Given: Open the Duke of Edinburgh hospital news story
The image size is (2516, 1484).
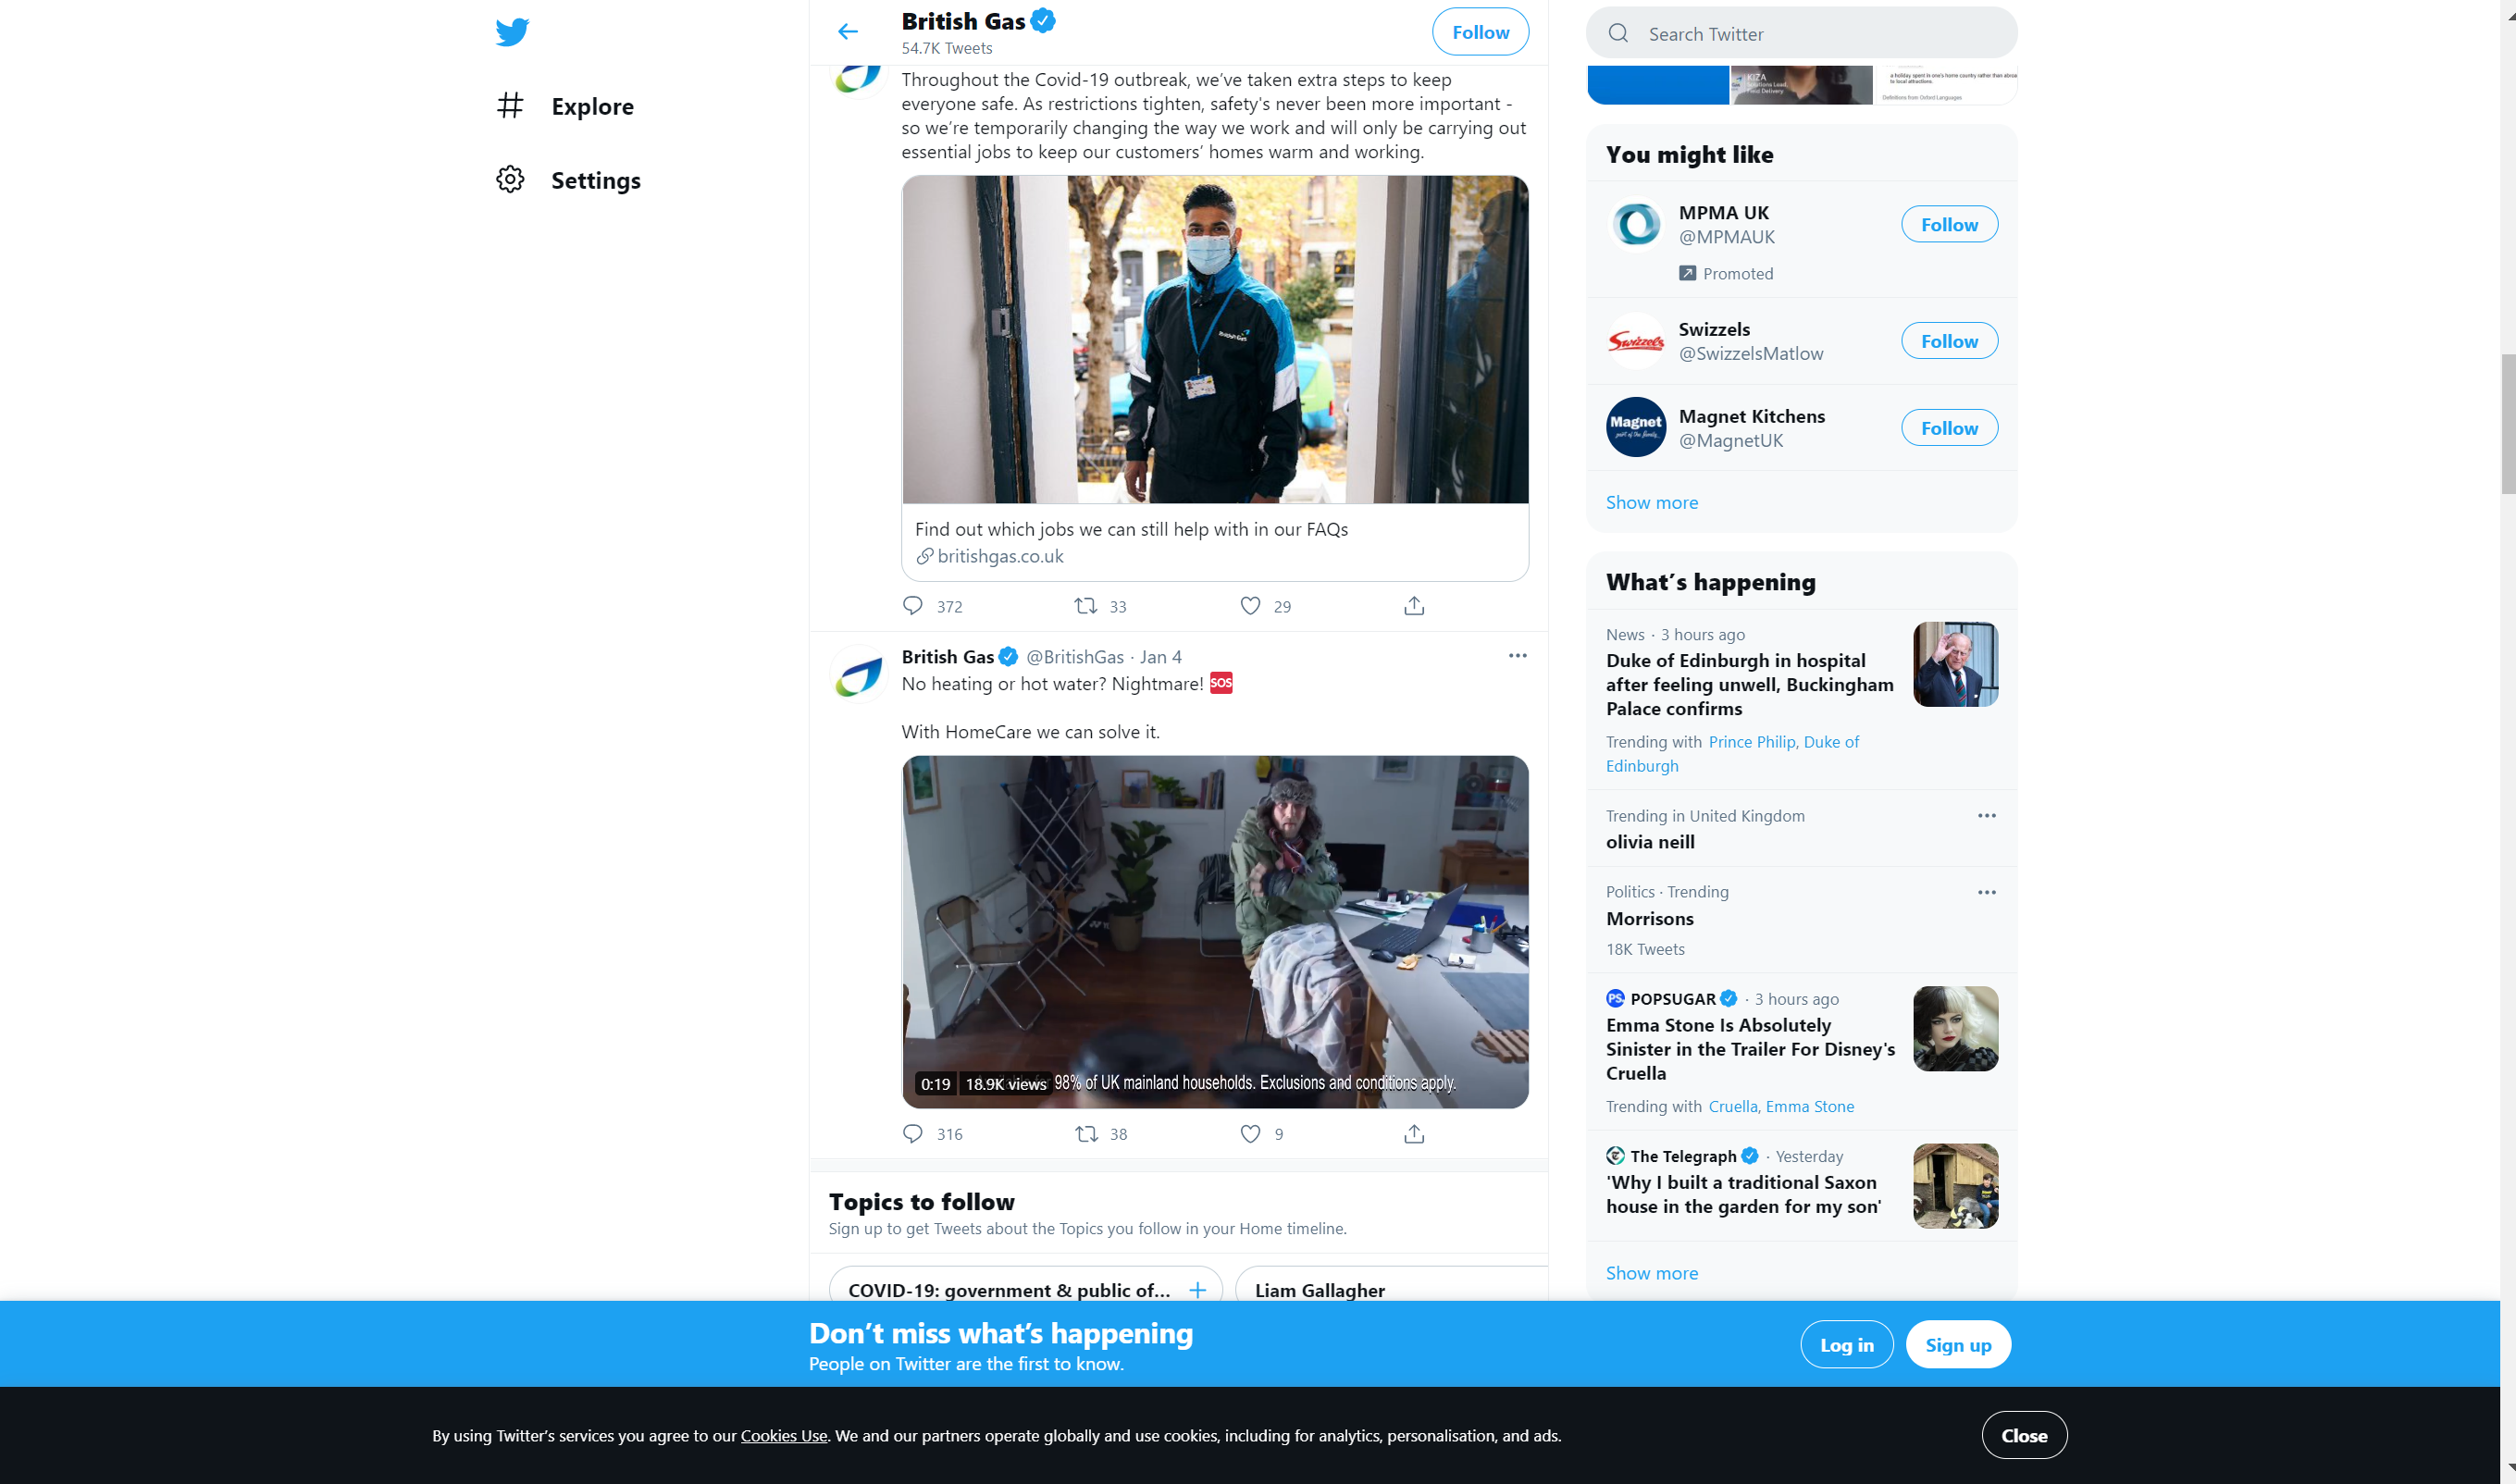Looking at the screenshot, I should coord(1749,685).
